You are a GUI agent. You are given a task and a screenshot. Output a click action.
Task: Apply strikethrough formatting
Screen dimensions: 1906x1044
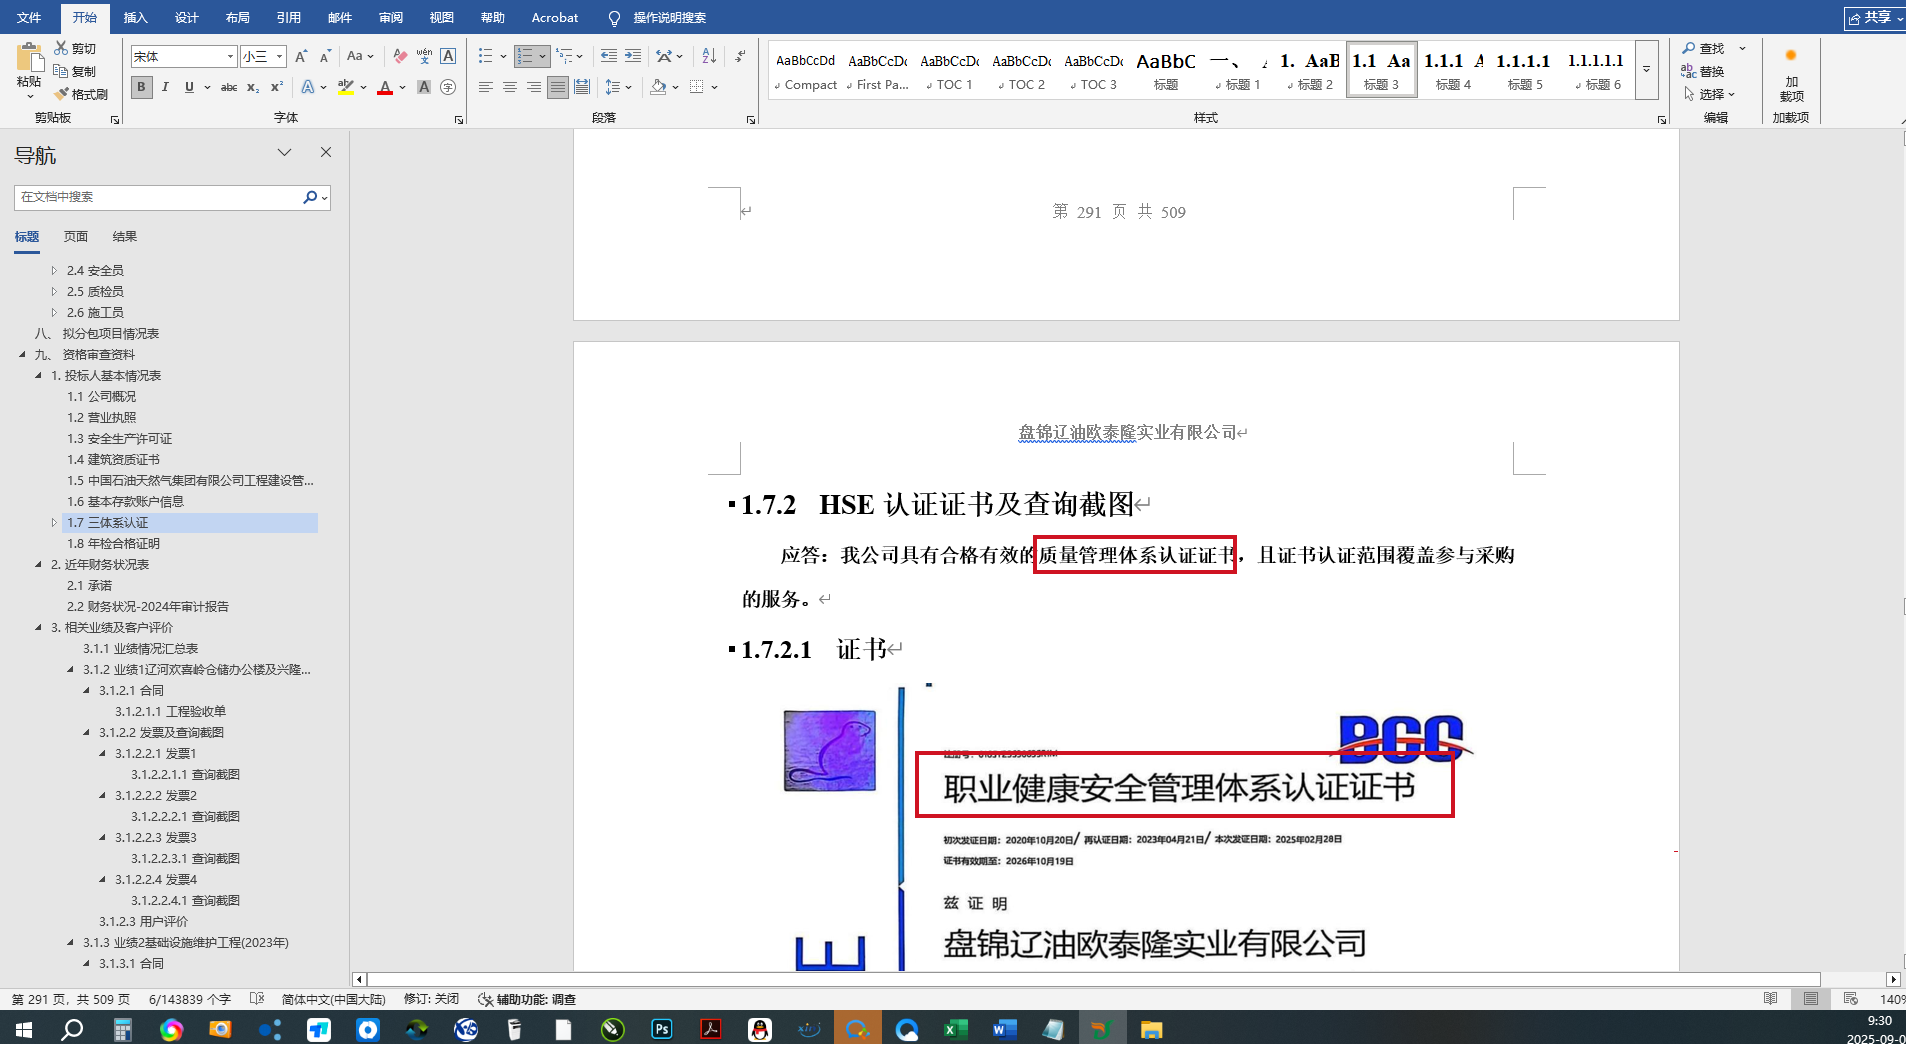(229, 87)
